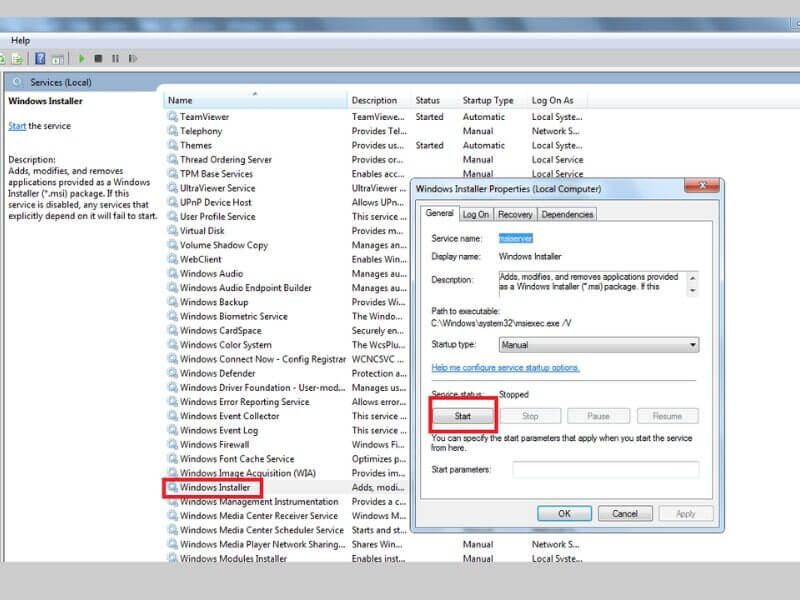Viewport: 800px width, 600px height.
Task: Open the Startup type dropdown set to Manual
Action: pos(598,345)
